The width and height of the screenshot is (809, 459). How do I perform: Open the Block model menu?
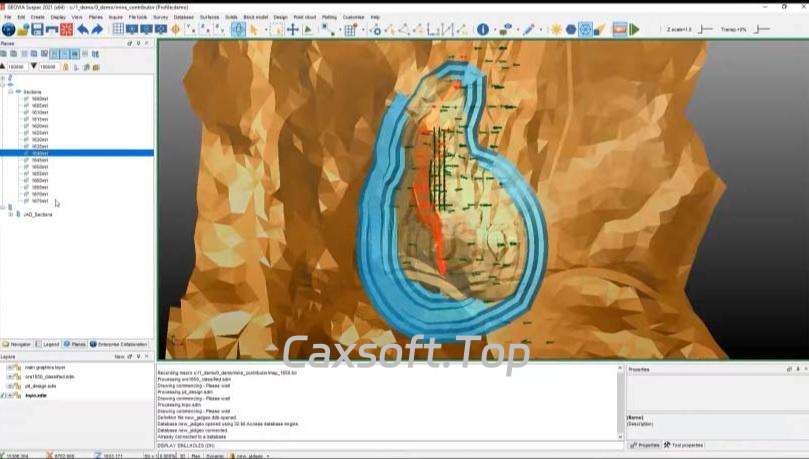(x=255, y=17)
